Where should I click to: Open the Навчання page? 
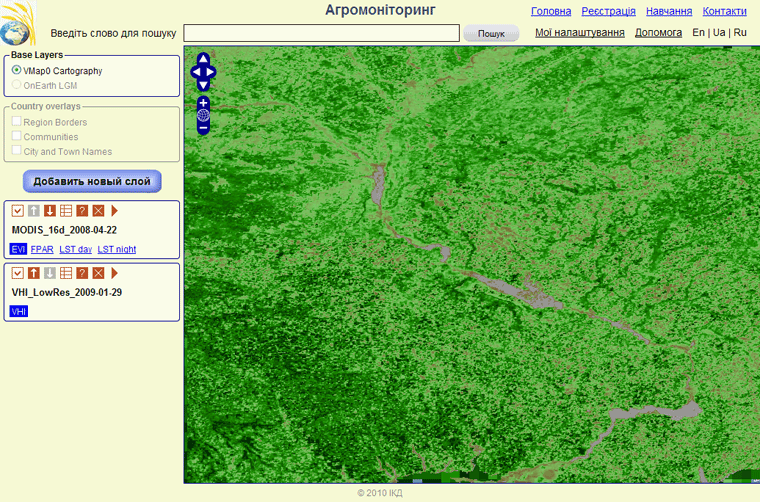click(x=669, y=11)
